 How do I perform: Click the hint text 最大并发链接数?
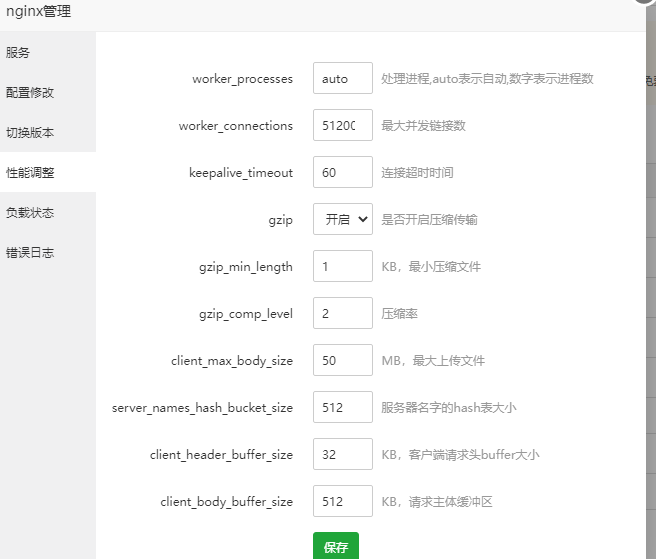pos(423,126)
